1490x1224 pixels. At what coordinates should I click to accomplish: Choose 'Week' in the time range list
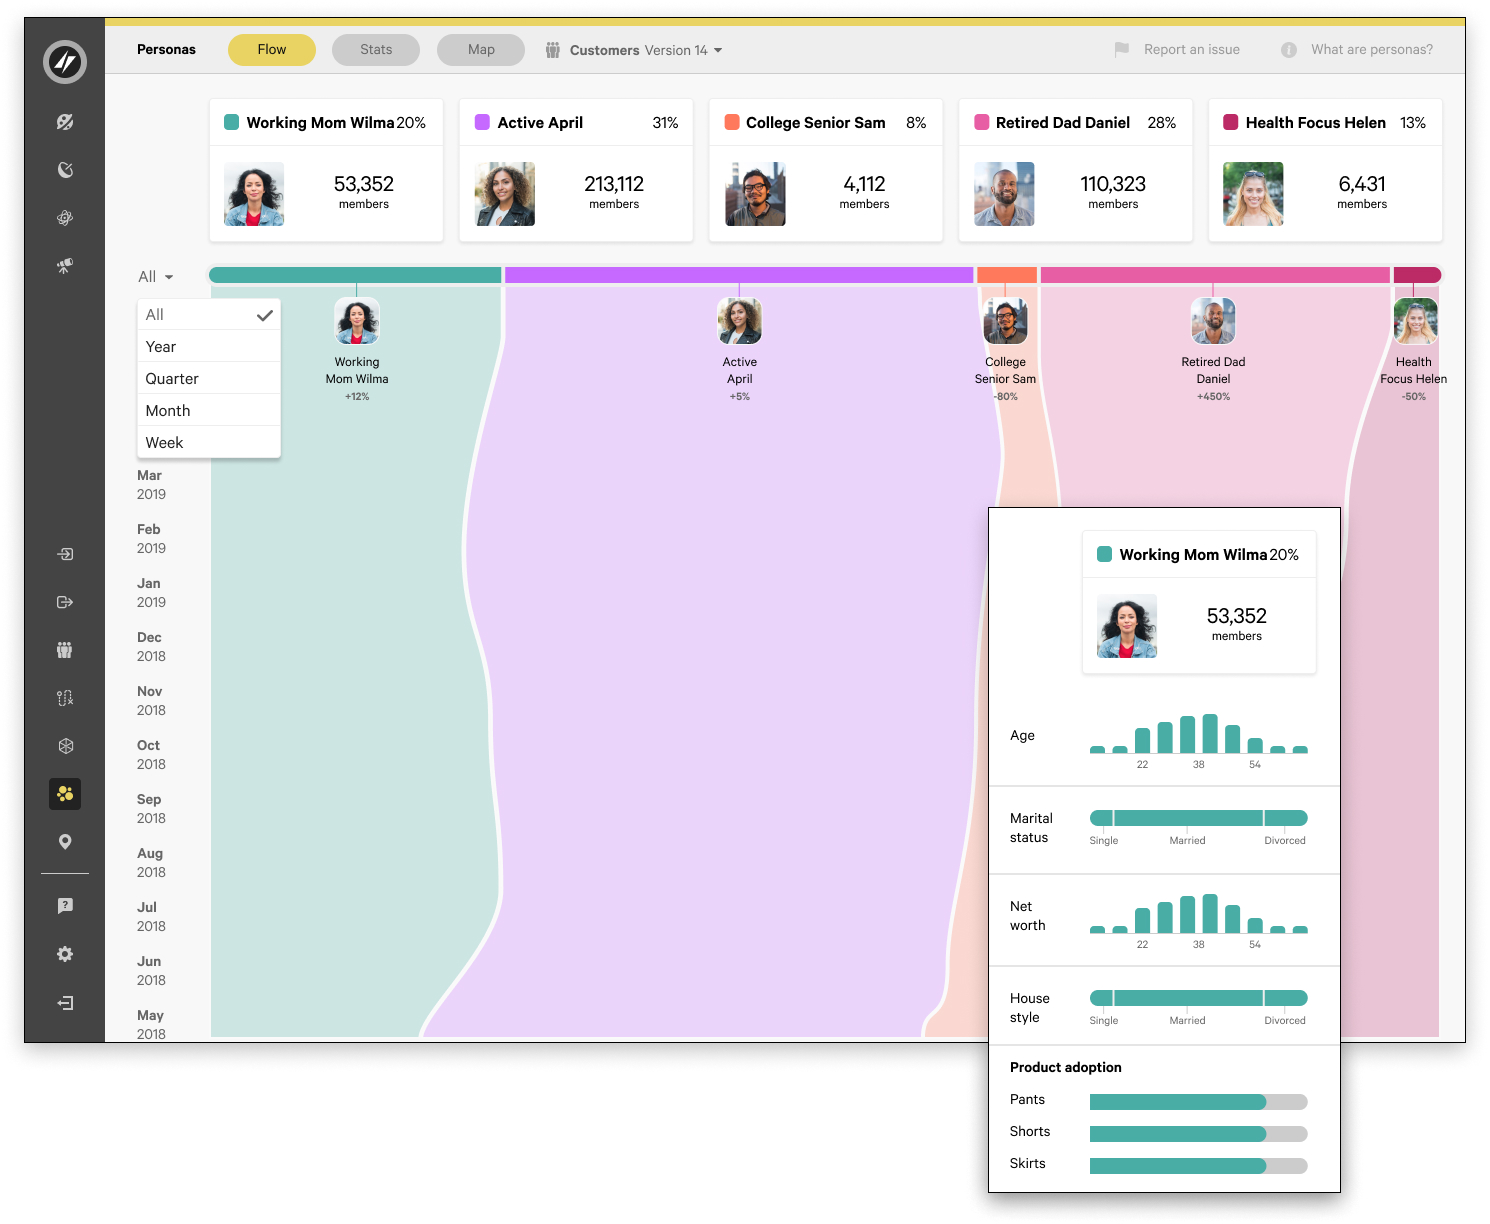pos(208,443)
